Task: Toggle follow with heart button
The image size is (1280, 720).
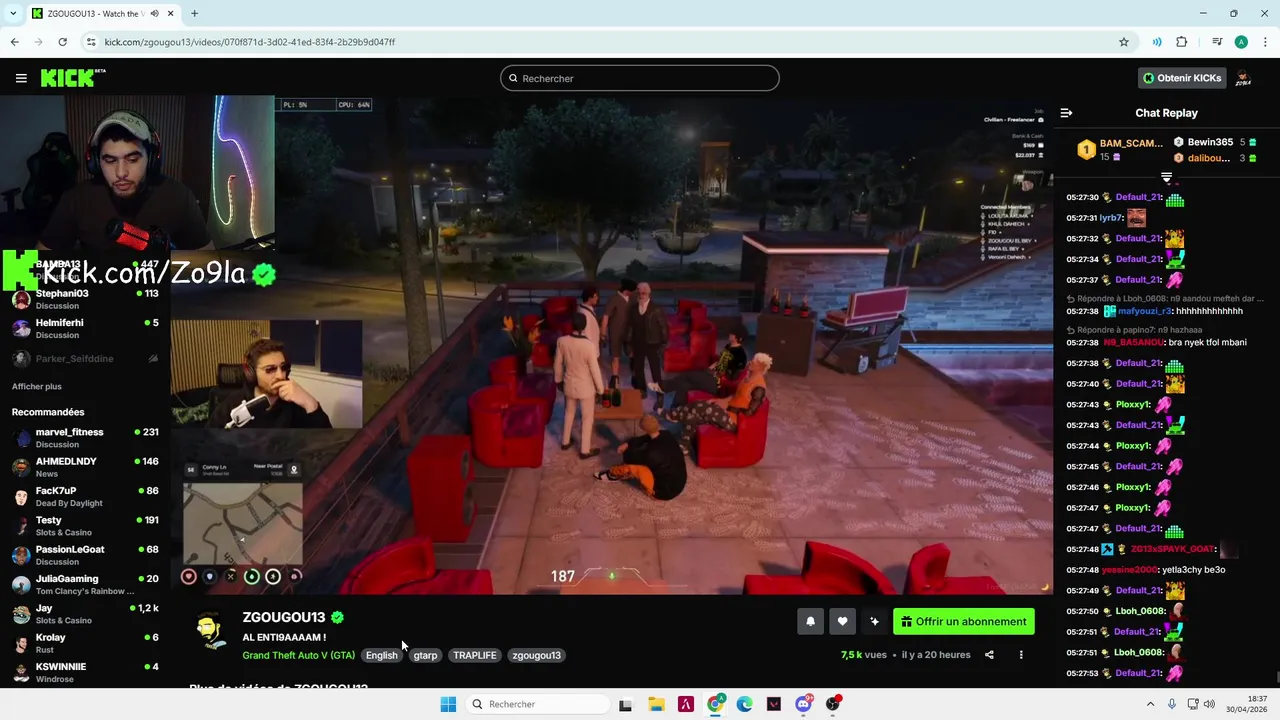Action: tap(842, 622)
